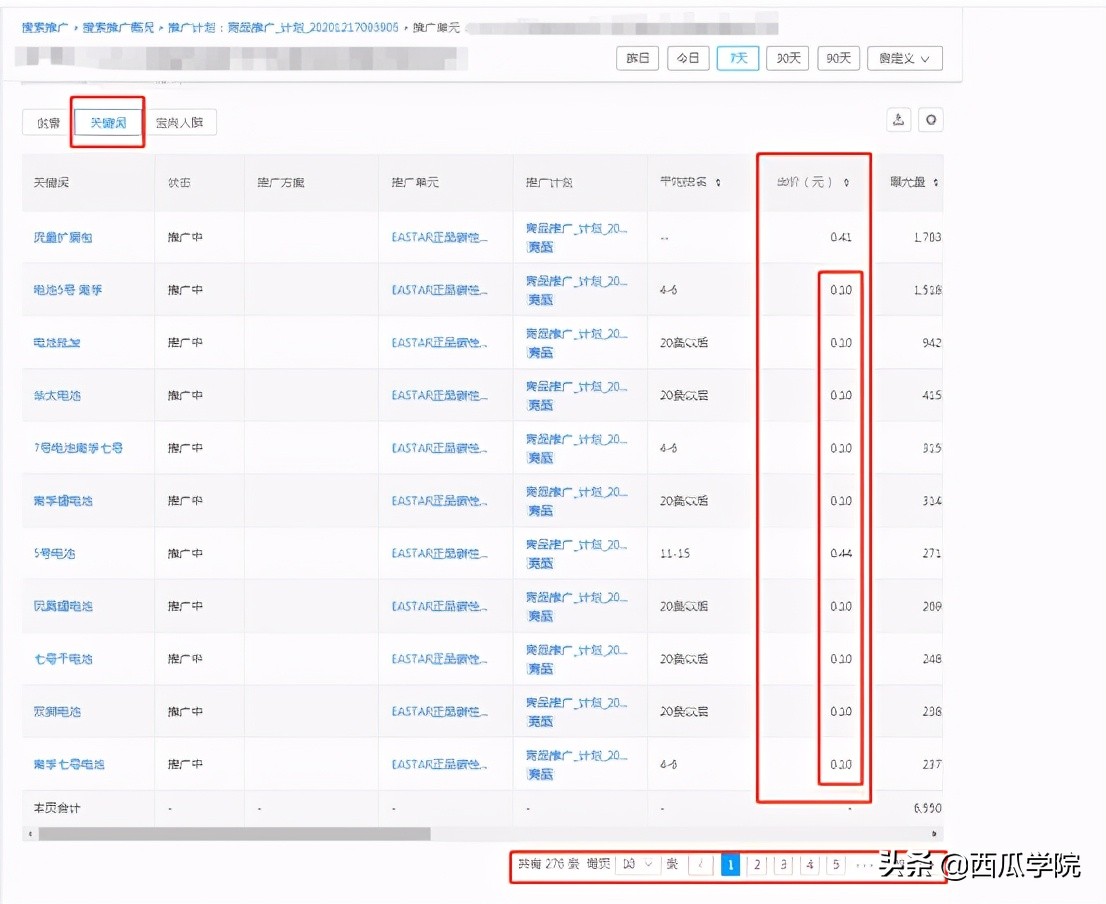
Task: Go to page 2
Action: coord(757,865)
